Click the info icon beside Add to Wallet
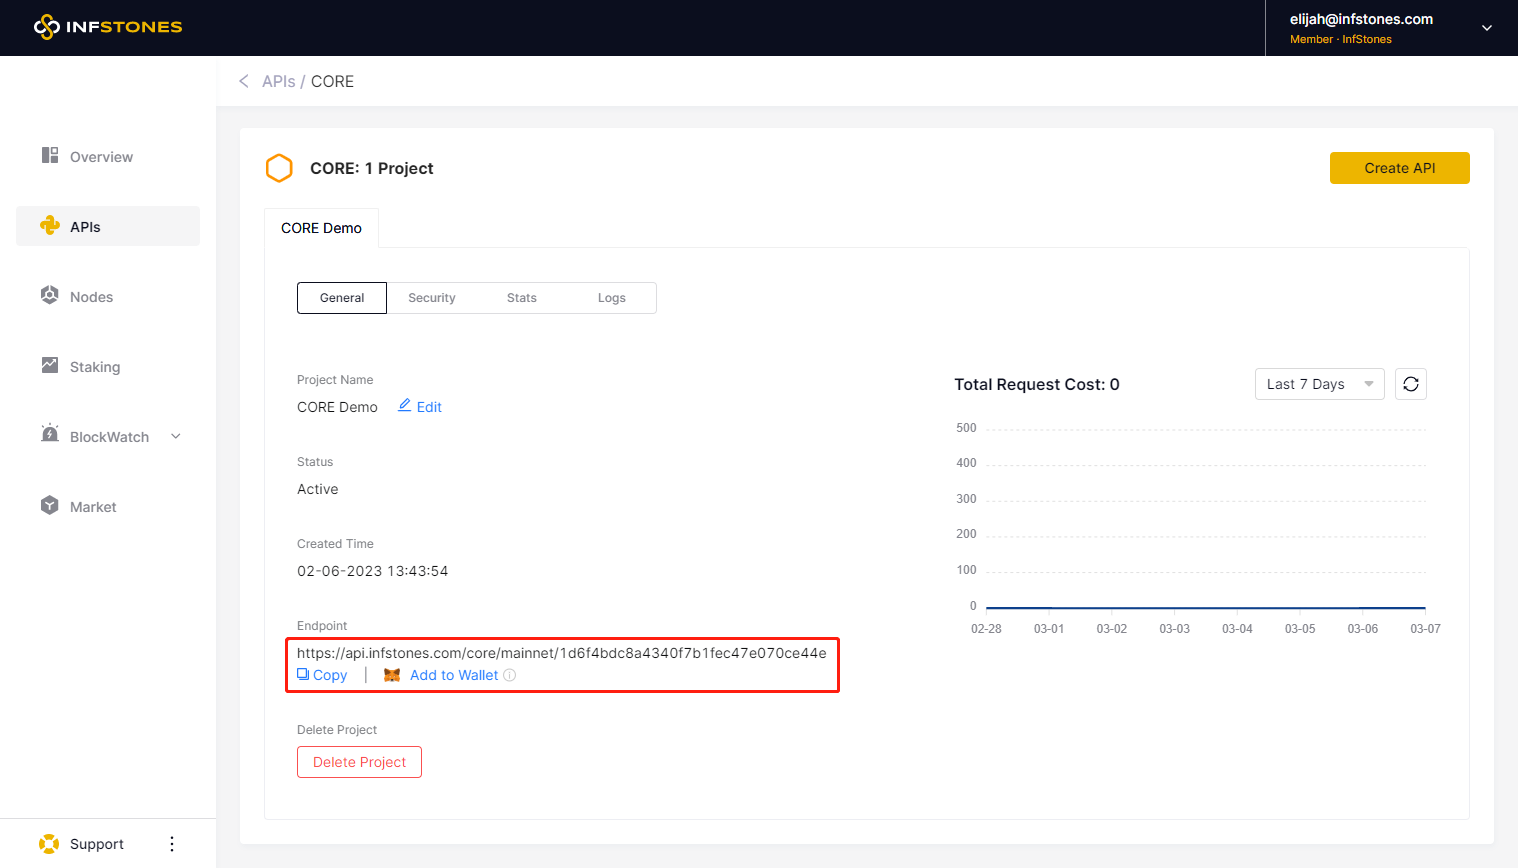The width and height of the screenshot is (1518, 868). (510, 675)
